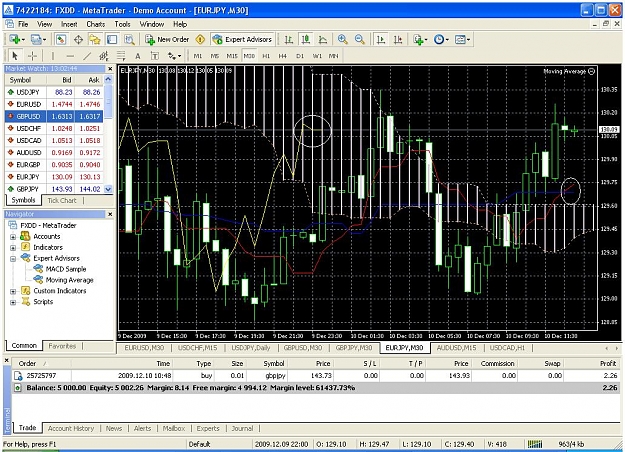Screen dimensions: 625x452
Task: Select the M15 timeframe button
Action: 232,56
